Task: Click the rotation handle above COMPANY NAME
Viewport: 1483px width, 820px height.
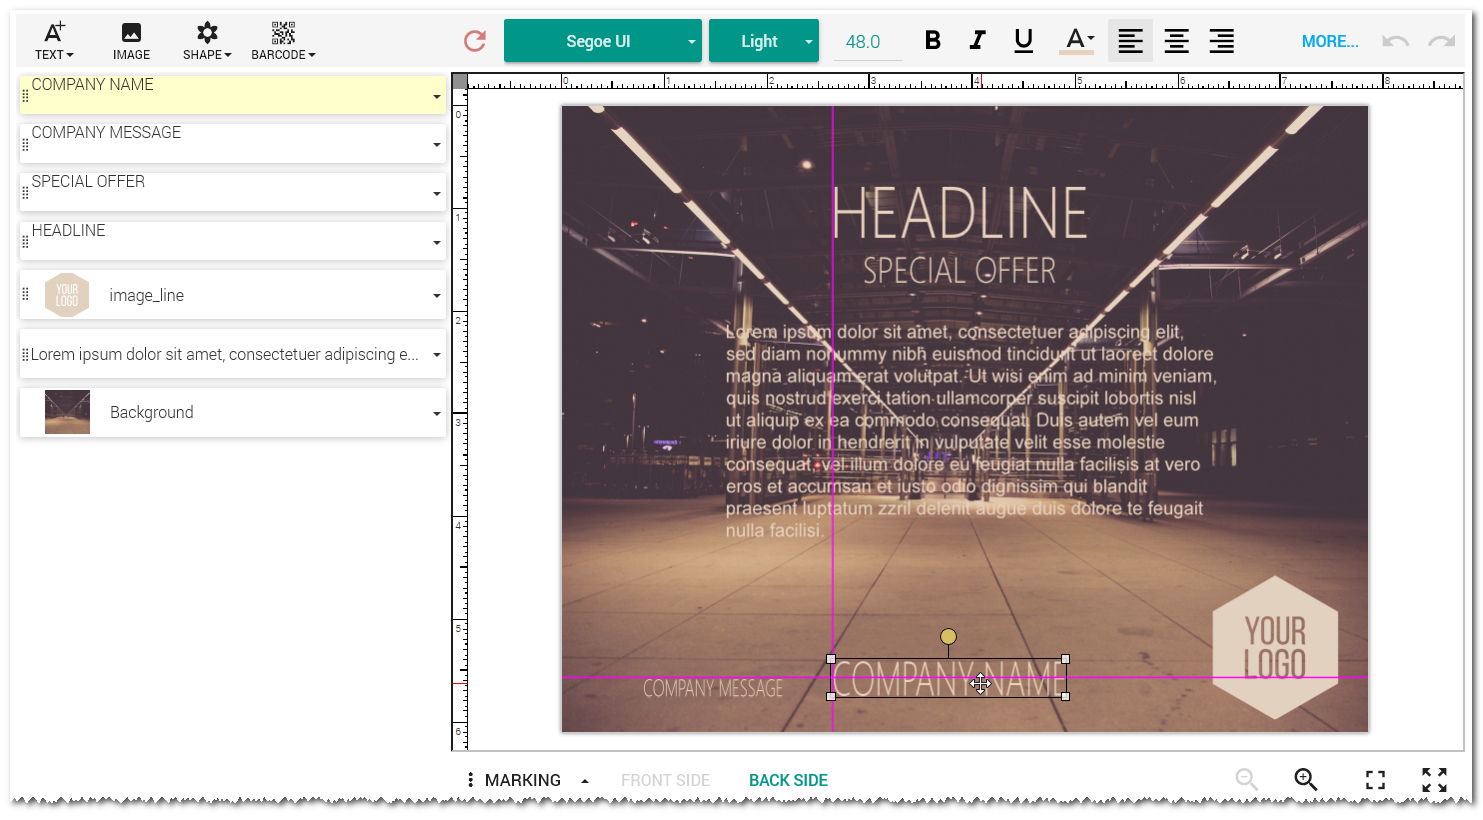Action: pos(948,636)
